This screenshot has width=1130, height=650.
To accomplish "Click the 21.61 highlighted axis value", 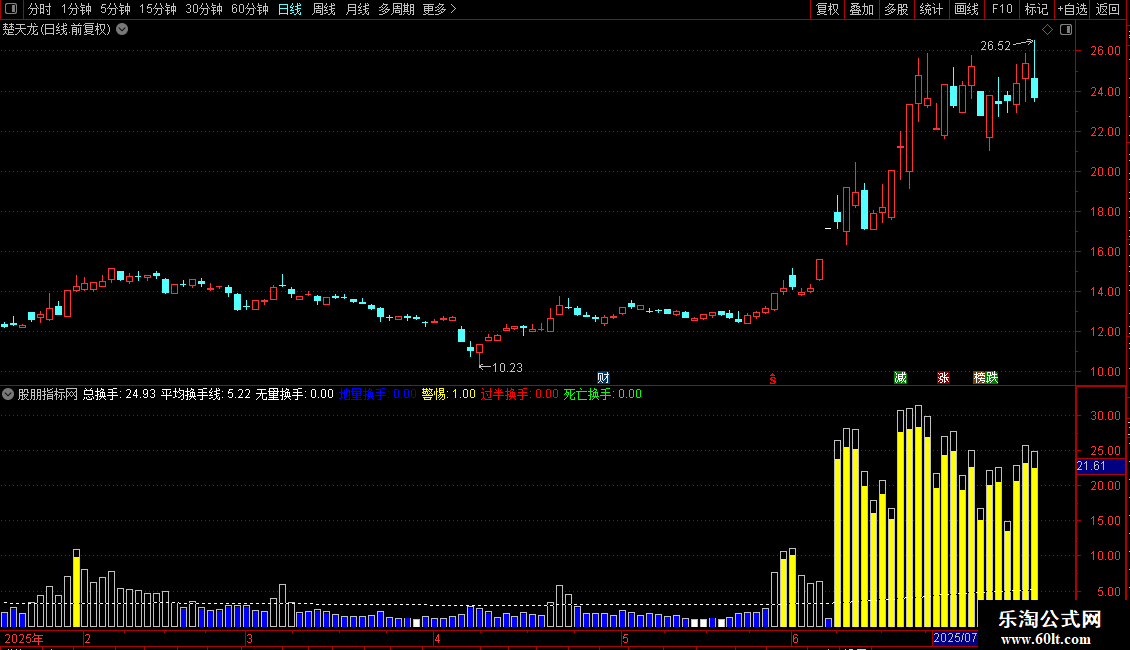I will pyautogui.click(x=1100, y=466).
